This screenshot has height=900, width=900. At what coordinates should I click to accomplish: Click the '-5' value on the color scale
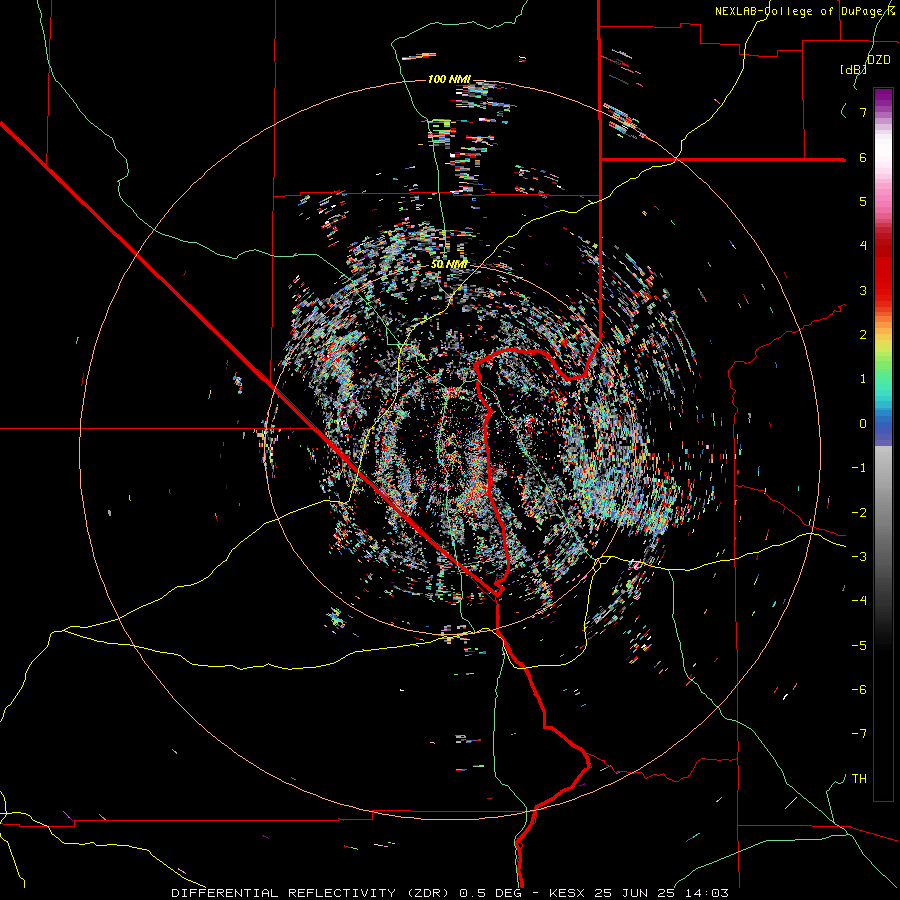[859, 646]
